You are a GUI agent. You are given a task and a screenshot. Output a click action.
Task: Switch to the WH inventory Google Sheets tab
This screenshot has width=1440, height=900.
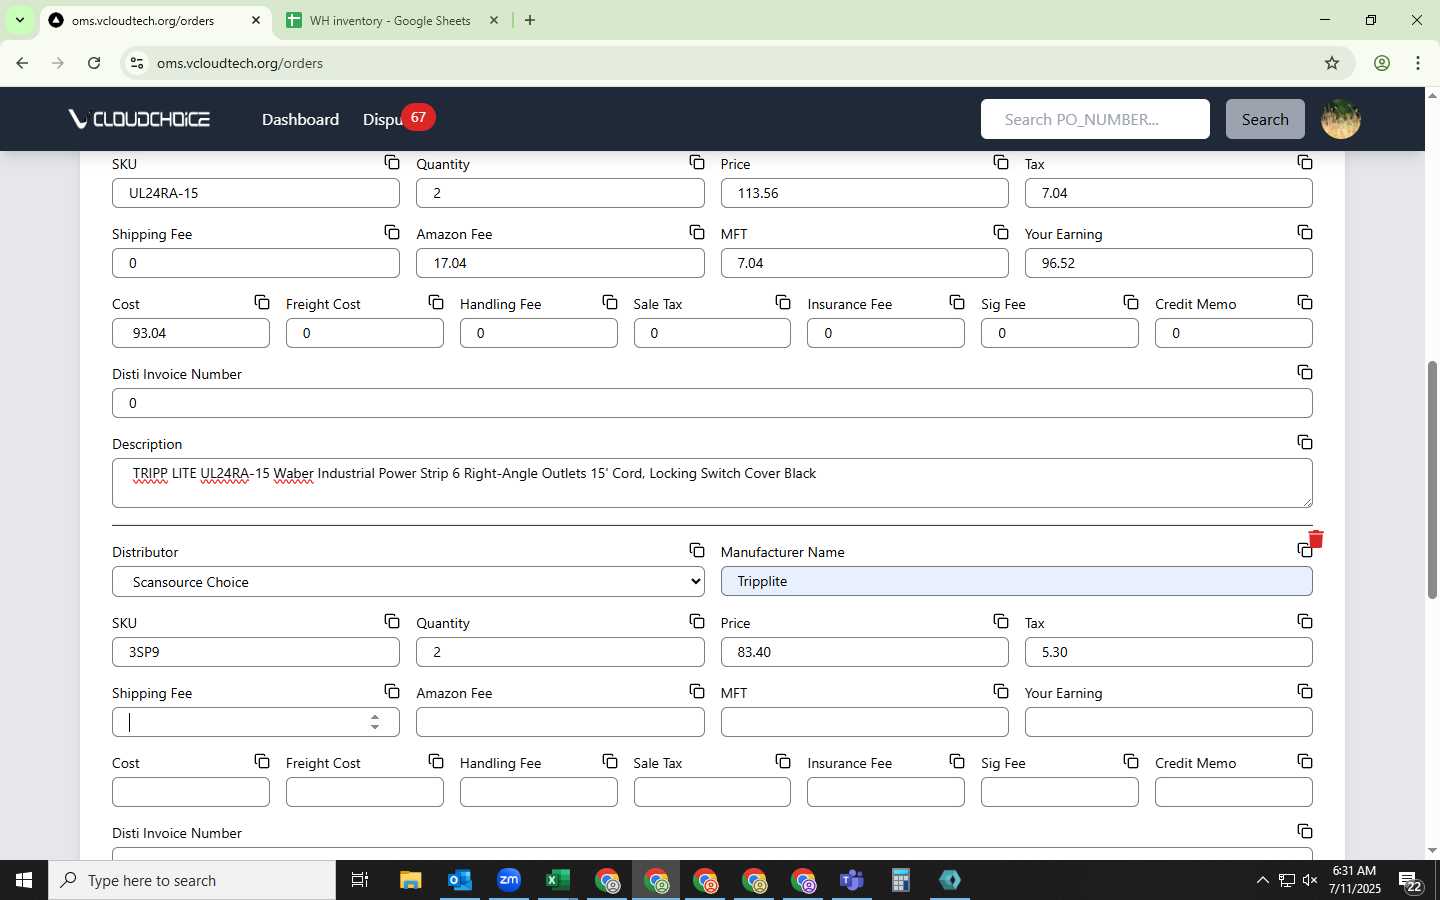point(390,20)
